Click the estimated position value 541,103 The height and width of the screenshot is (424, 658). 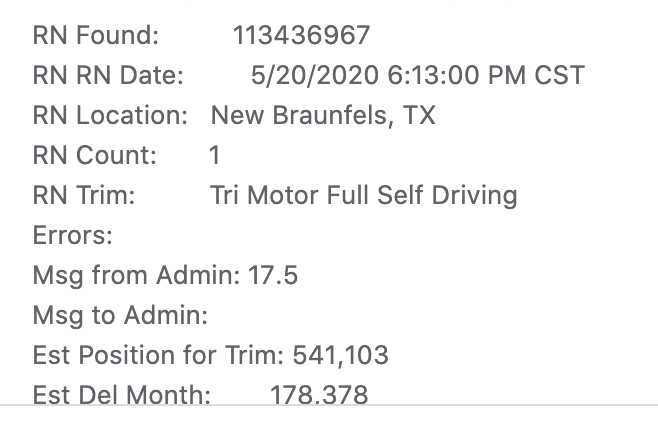[340, 356]
